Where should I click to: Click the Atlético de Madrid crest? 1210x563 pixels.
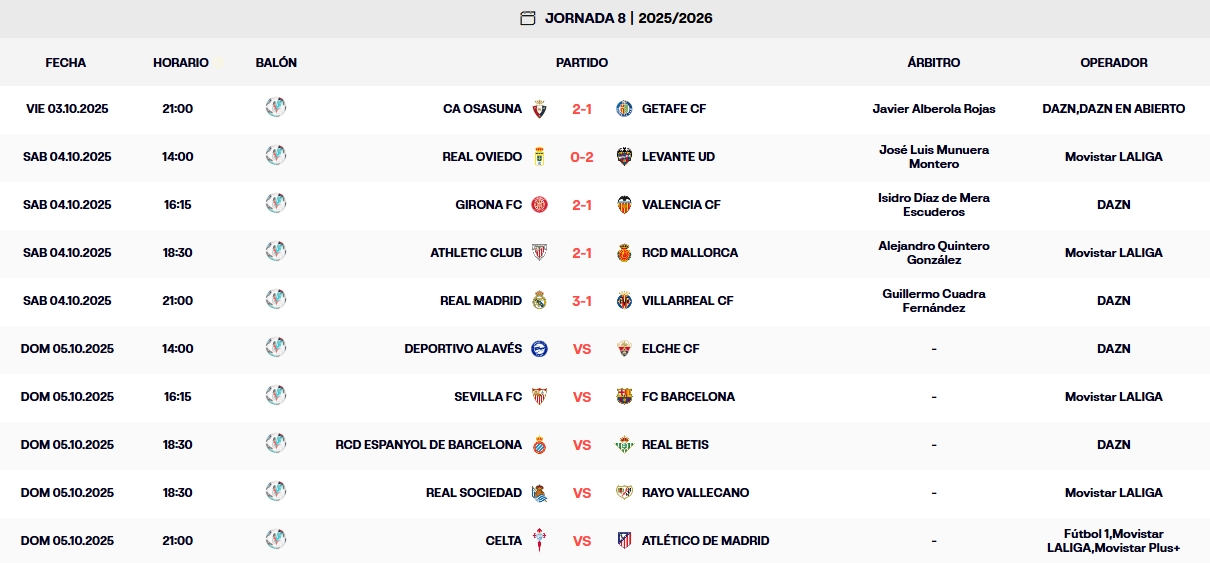(x=625, y=541)
